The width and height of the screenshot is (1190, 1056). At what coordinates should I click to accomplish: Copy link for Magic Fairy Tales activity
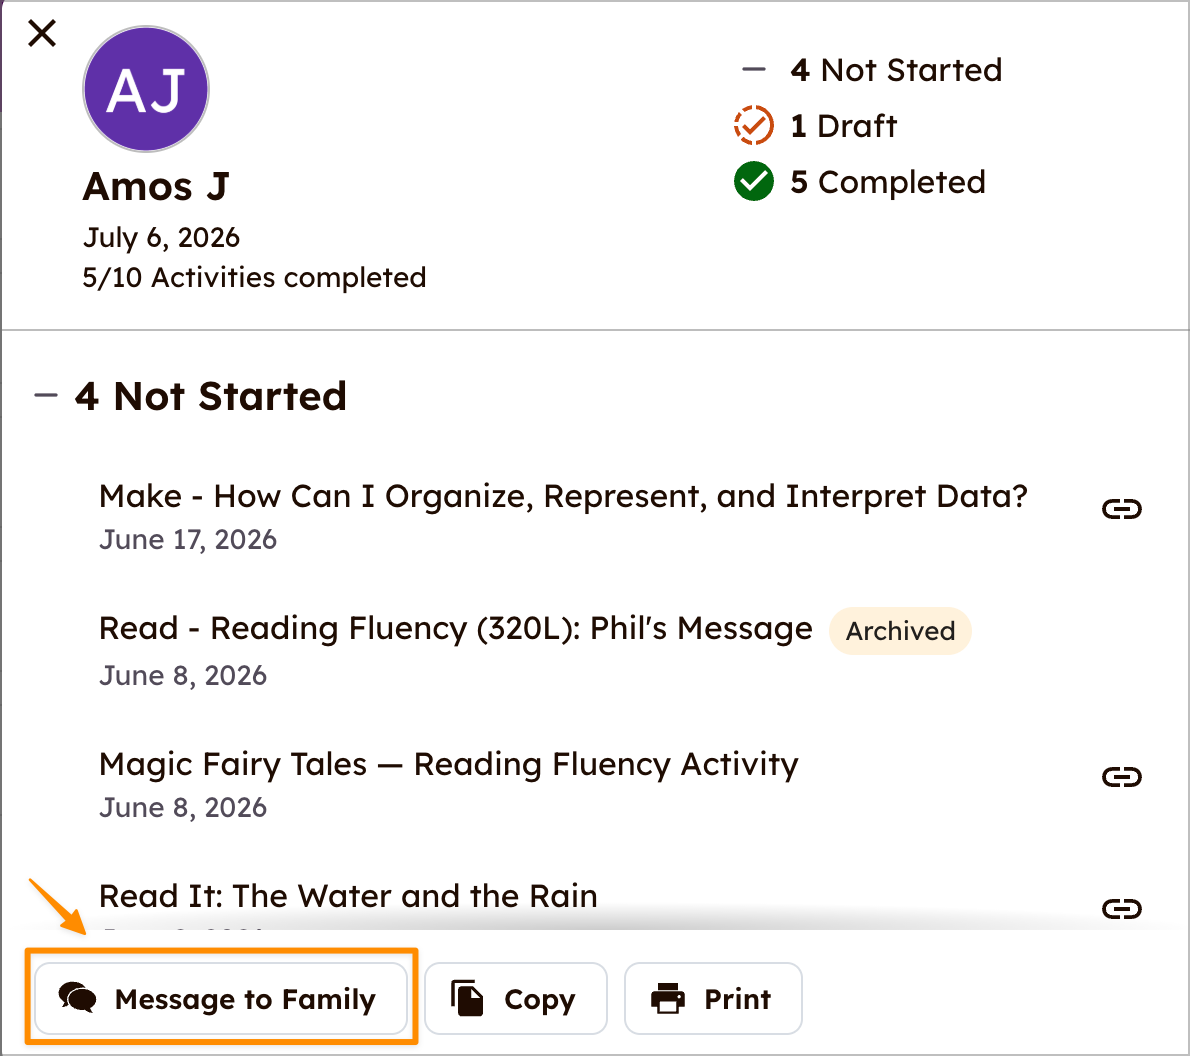pyautogui.click(x=1122, y=777)
